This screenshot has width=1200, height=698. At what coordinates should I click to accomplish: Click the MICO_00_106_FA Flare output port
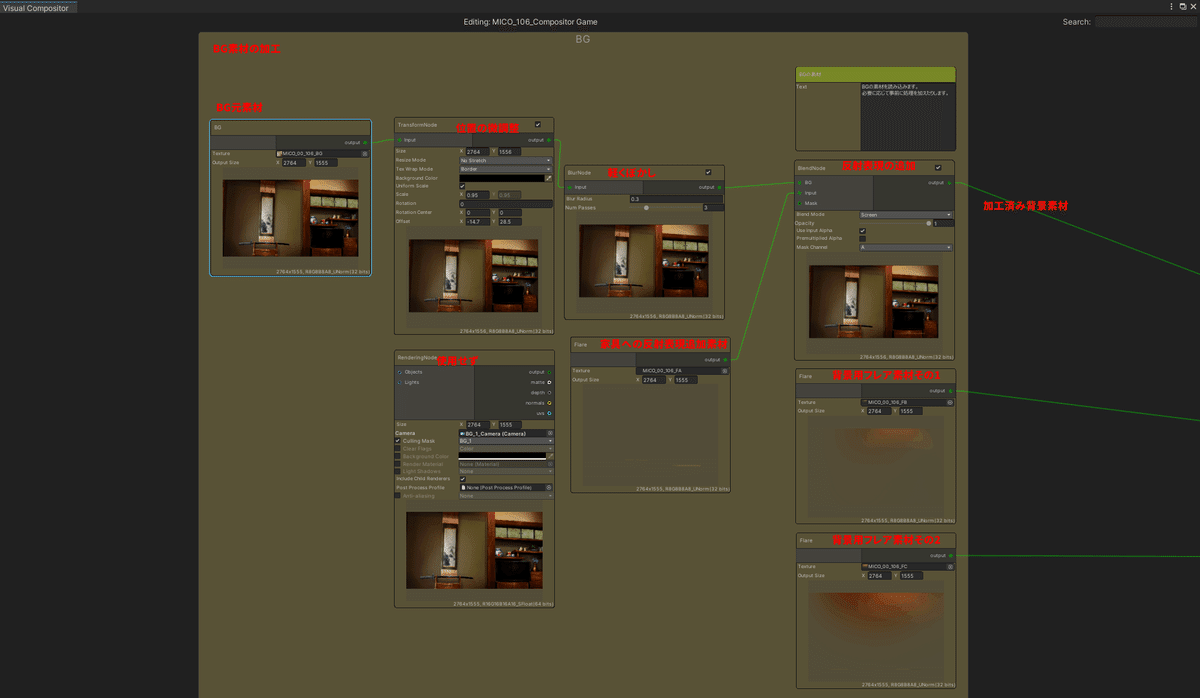point(726,360)
